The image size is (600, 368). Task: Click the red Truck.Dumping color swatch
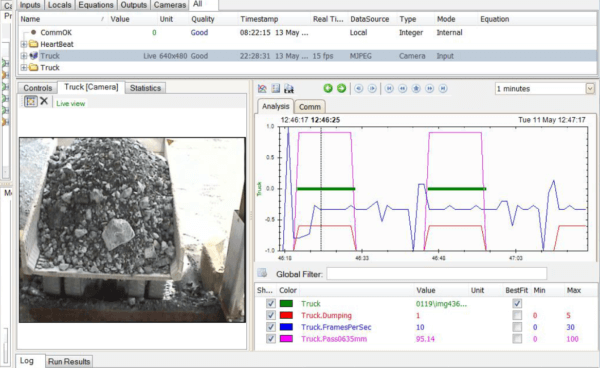286,315
